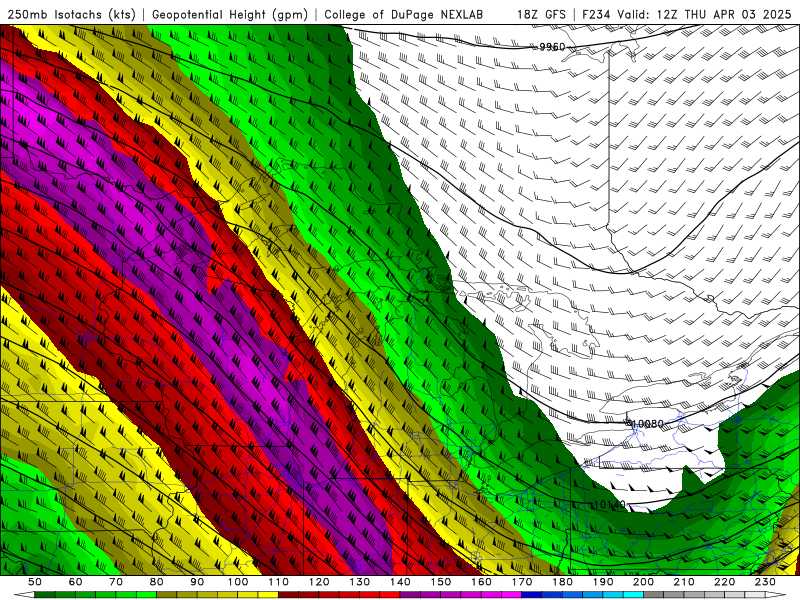Click the 80 value on the color scale
Viewport: 800px width, 600px height.
tap(157, 582)
